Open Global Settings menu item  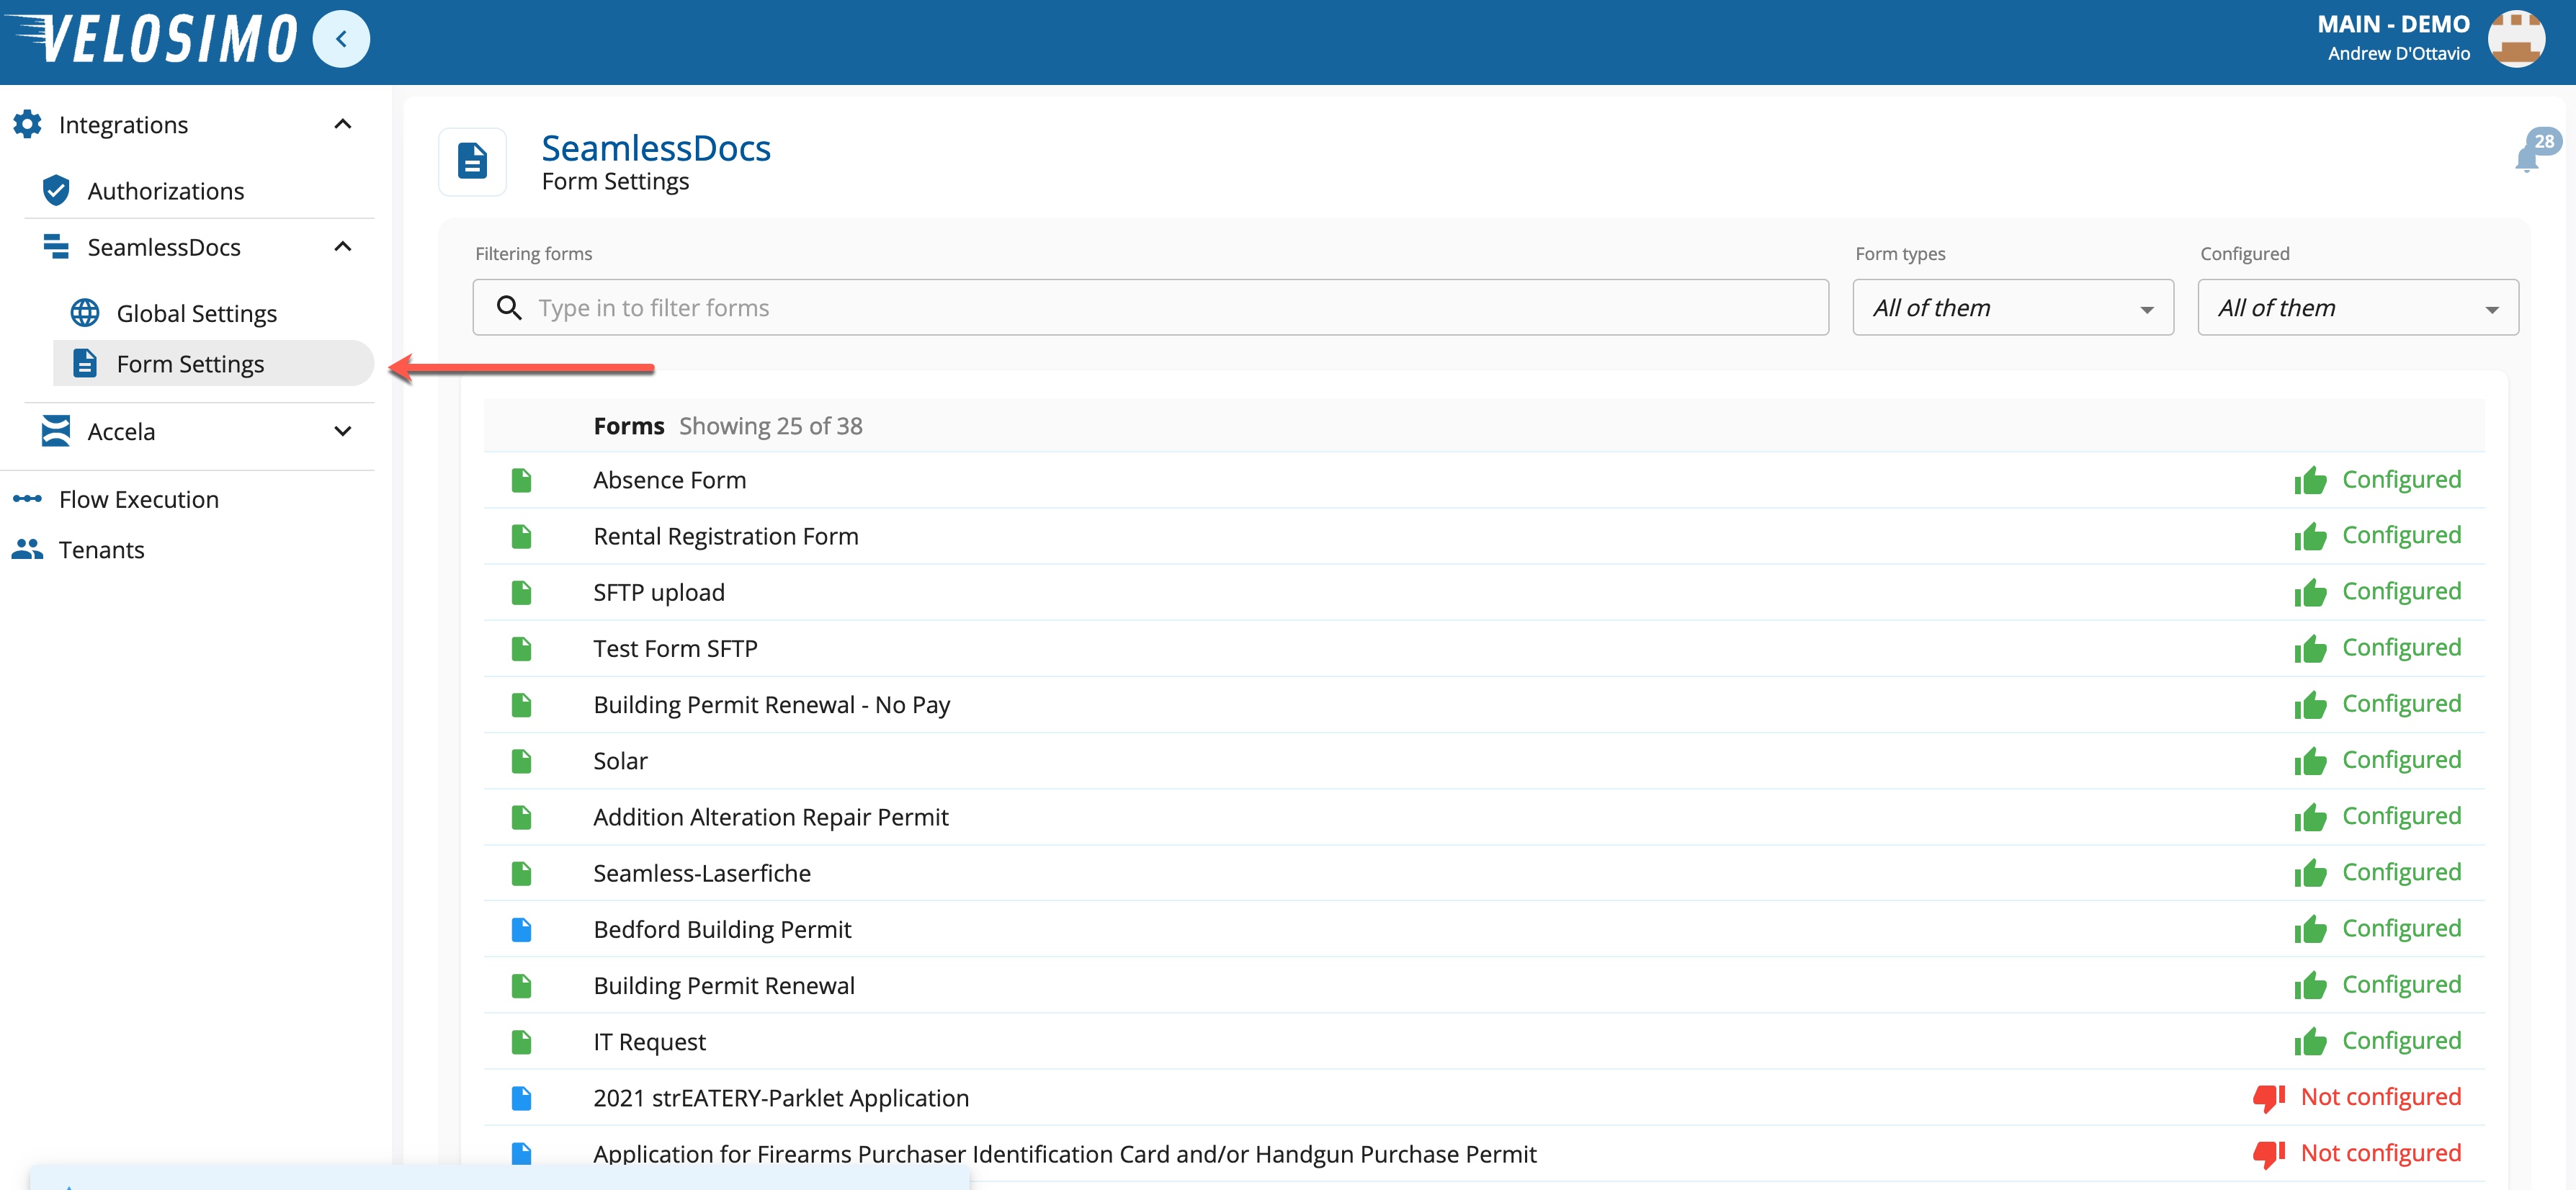tap(196, 313)
